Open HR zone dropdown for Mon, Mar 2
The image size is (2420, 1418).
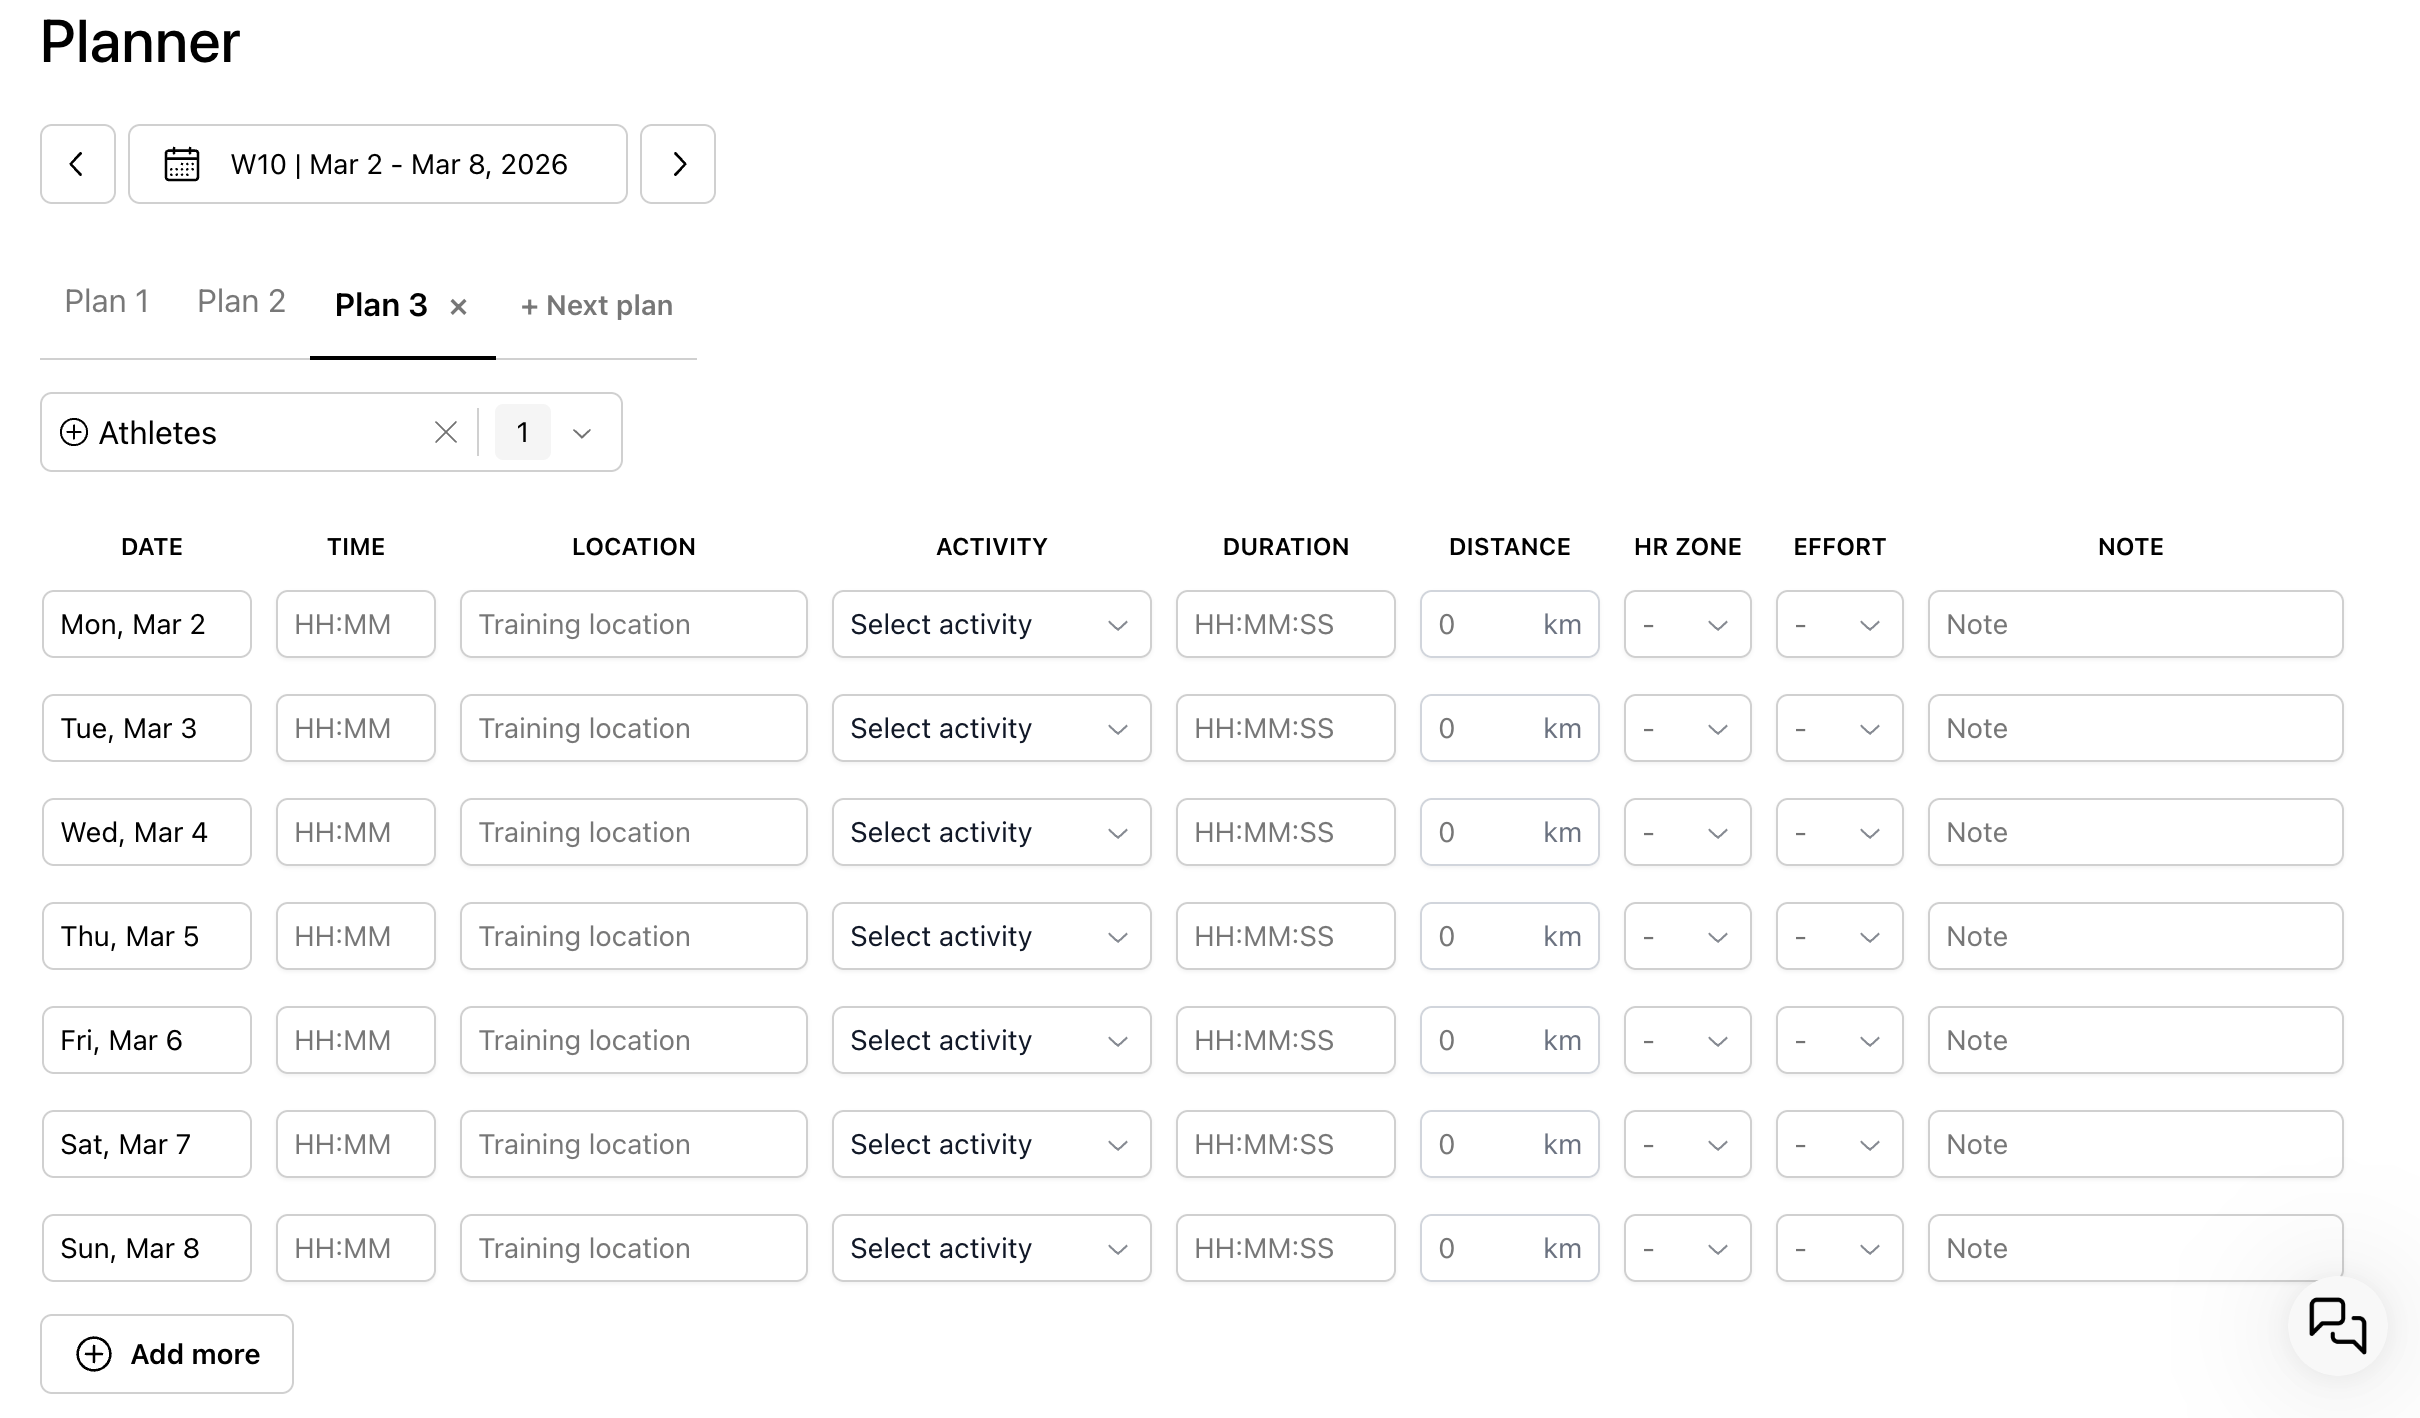tap(1688, 624)
